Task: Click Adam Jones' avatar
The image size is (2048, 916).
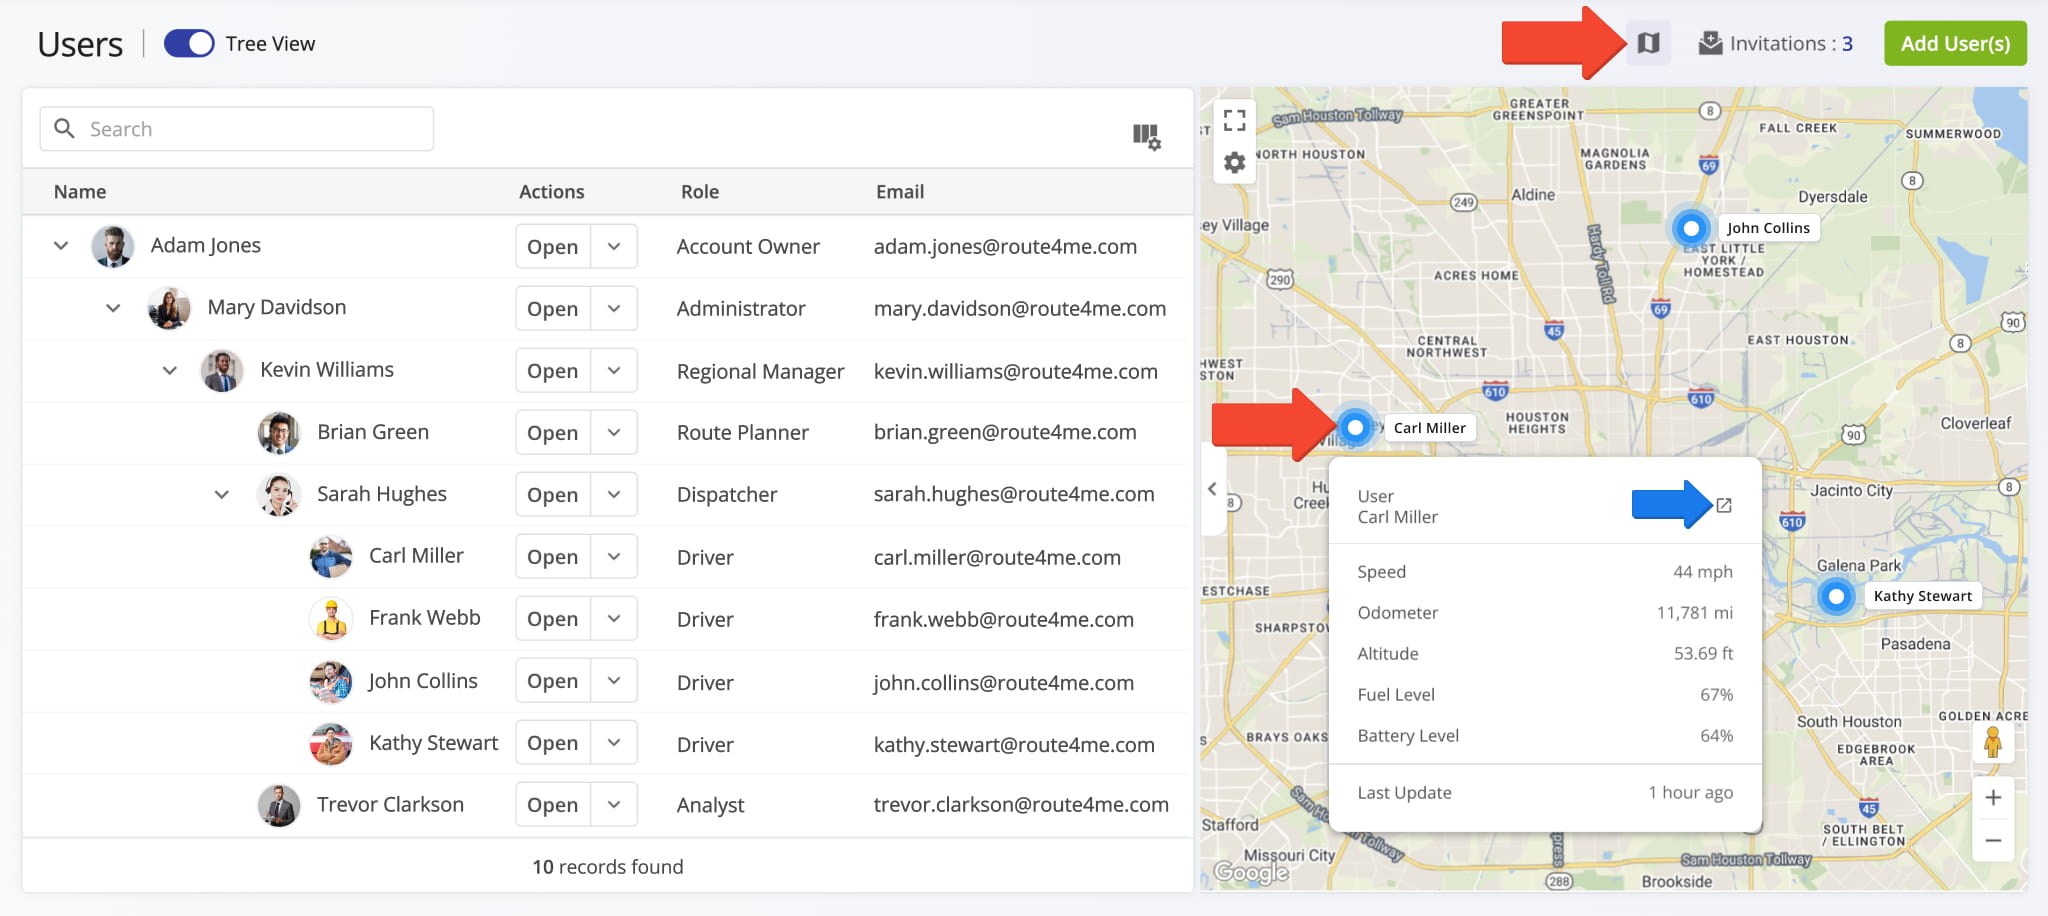Action: pyautogui.click(x=112, y=246)
